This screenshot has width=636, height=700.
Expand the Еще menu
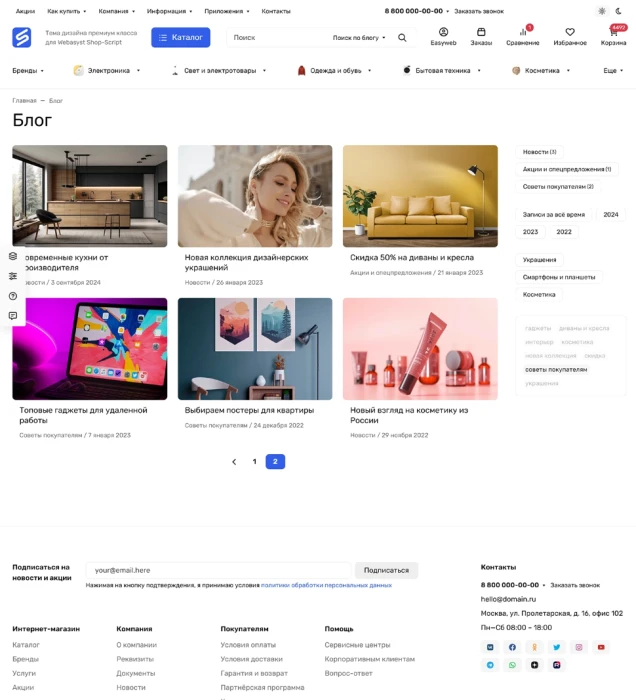613,71
